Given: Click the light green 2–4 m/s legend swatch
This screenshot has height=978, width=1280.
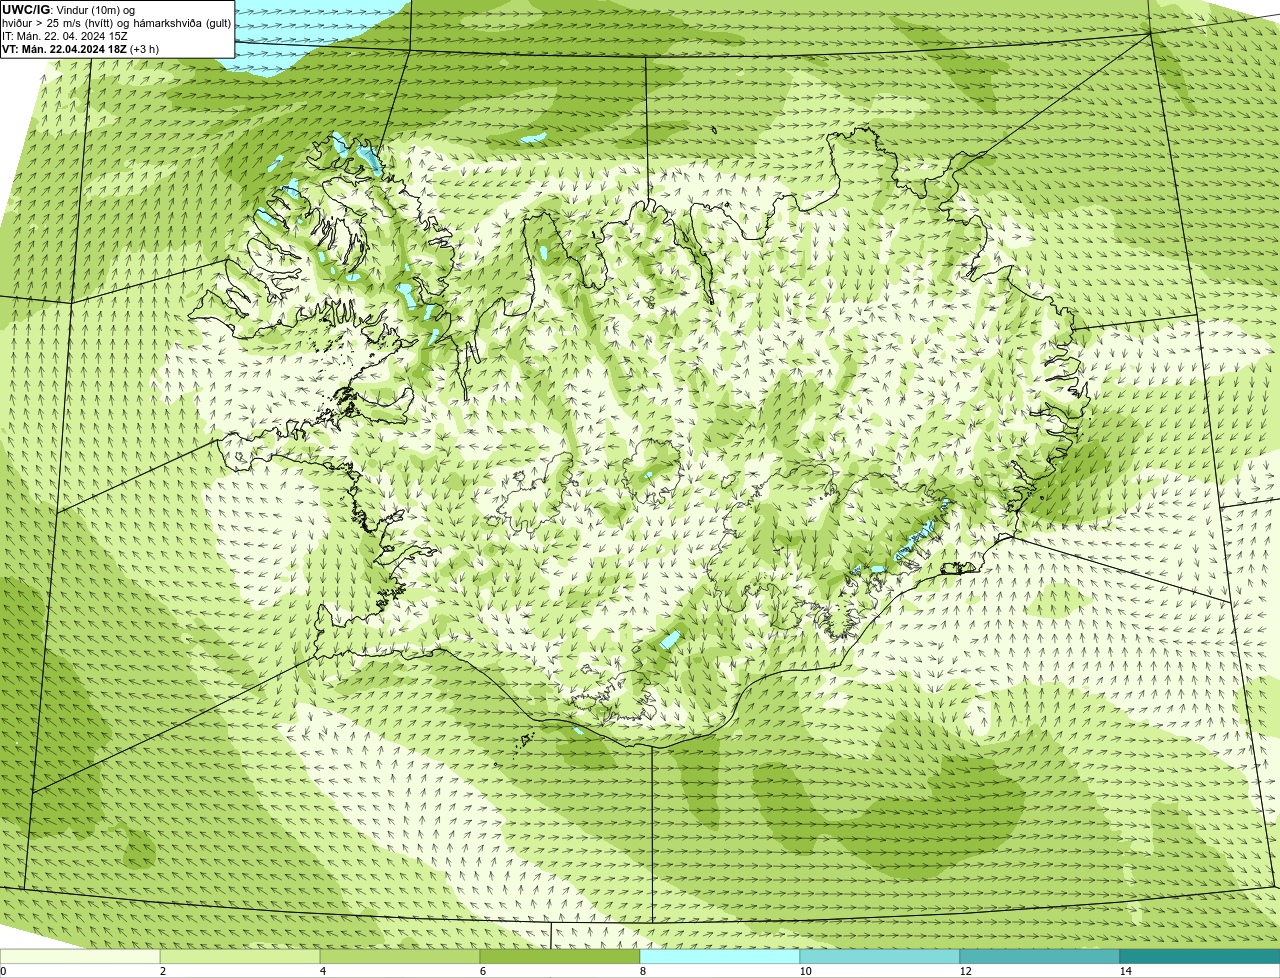Looking at the screenshot, I should 240,956.
